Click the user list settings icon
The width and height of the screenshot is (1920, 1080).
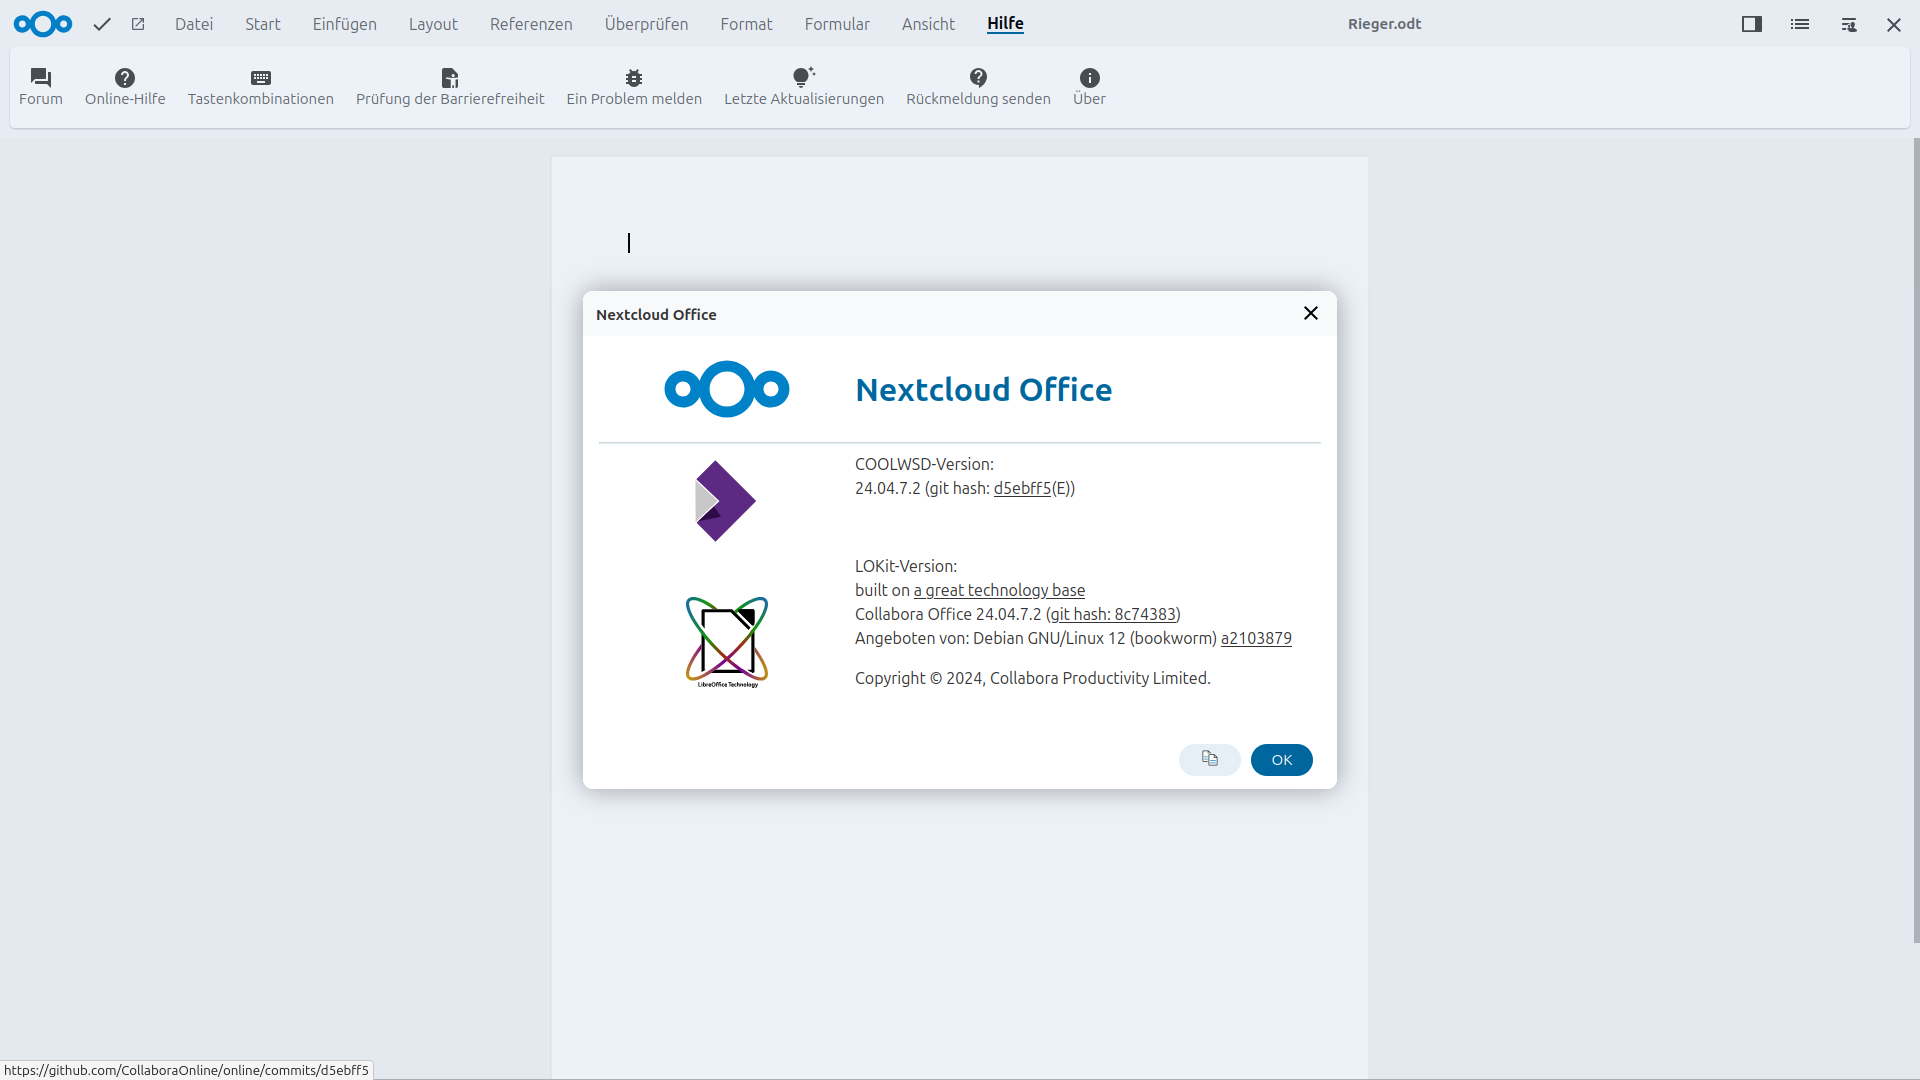pyautogui.click(x=1848, y=24)
